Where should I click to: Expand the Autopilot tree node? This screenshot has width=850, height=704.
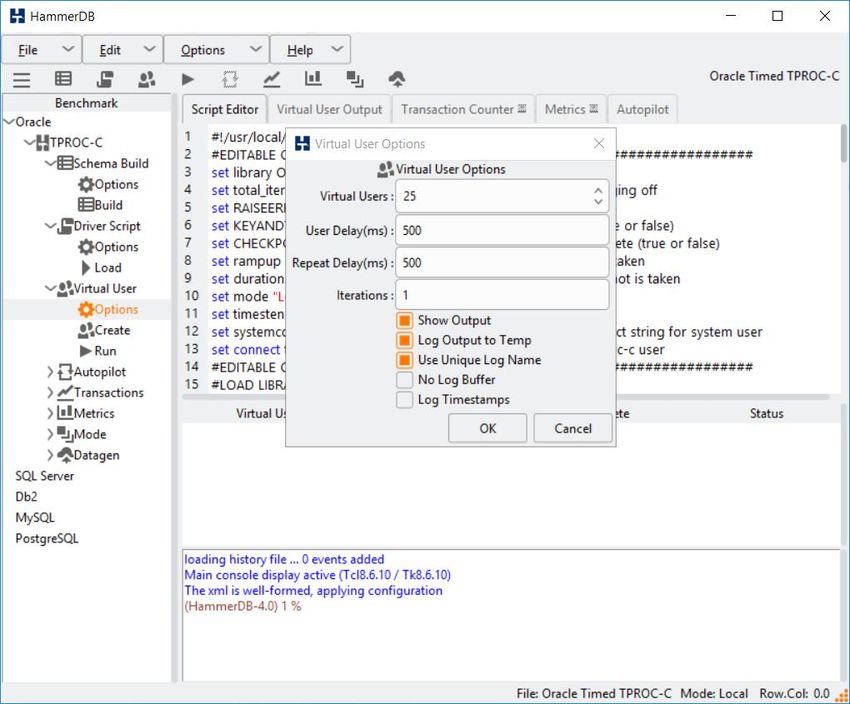point(50,372)
